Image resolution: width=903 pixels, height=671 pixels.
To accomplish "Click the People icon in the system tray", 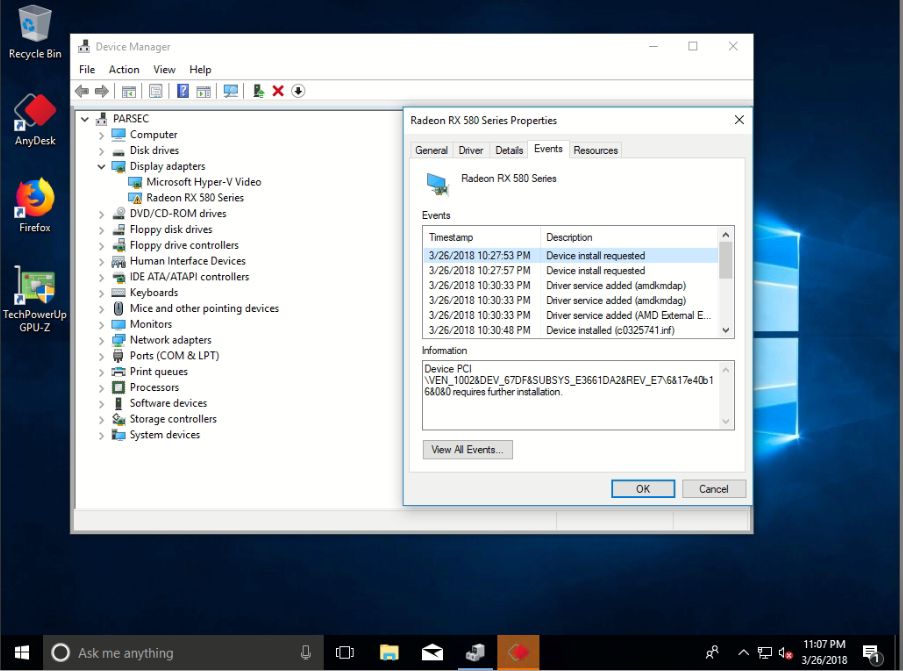I will click(712, 653).
